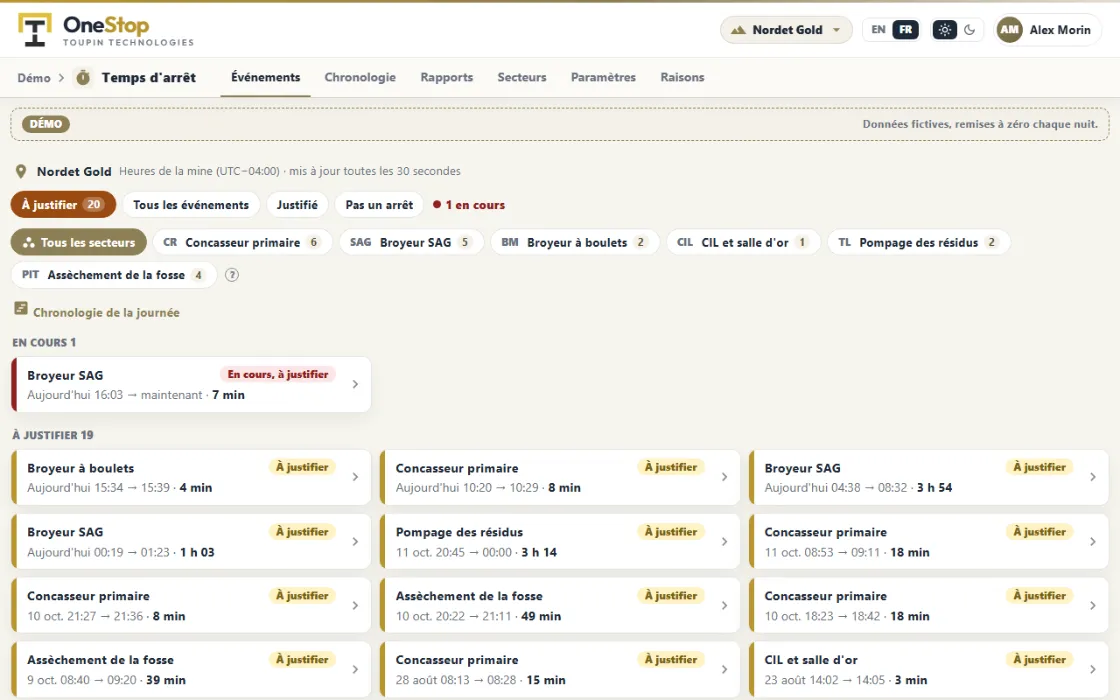
Task: Open the Secteurs tab
Action: tap(521, 77)
